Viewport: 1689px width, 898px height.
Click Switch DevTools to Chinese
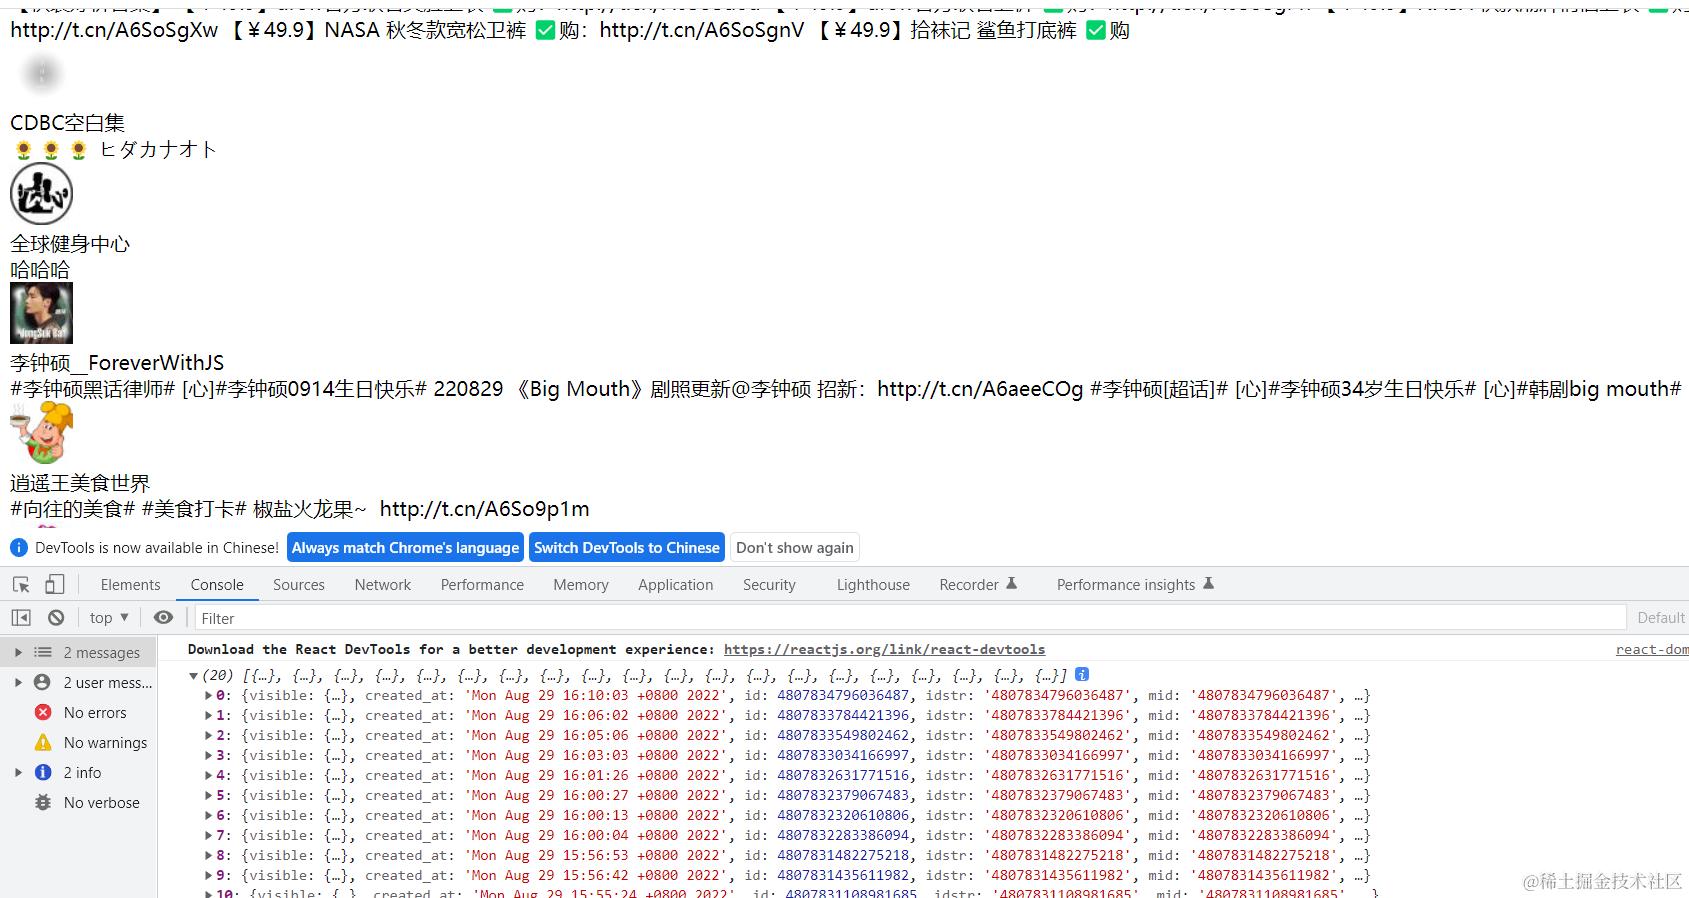[x=627, y=548]
